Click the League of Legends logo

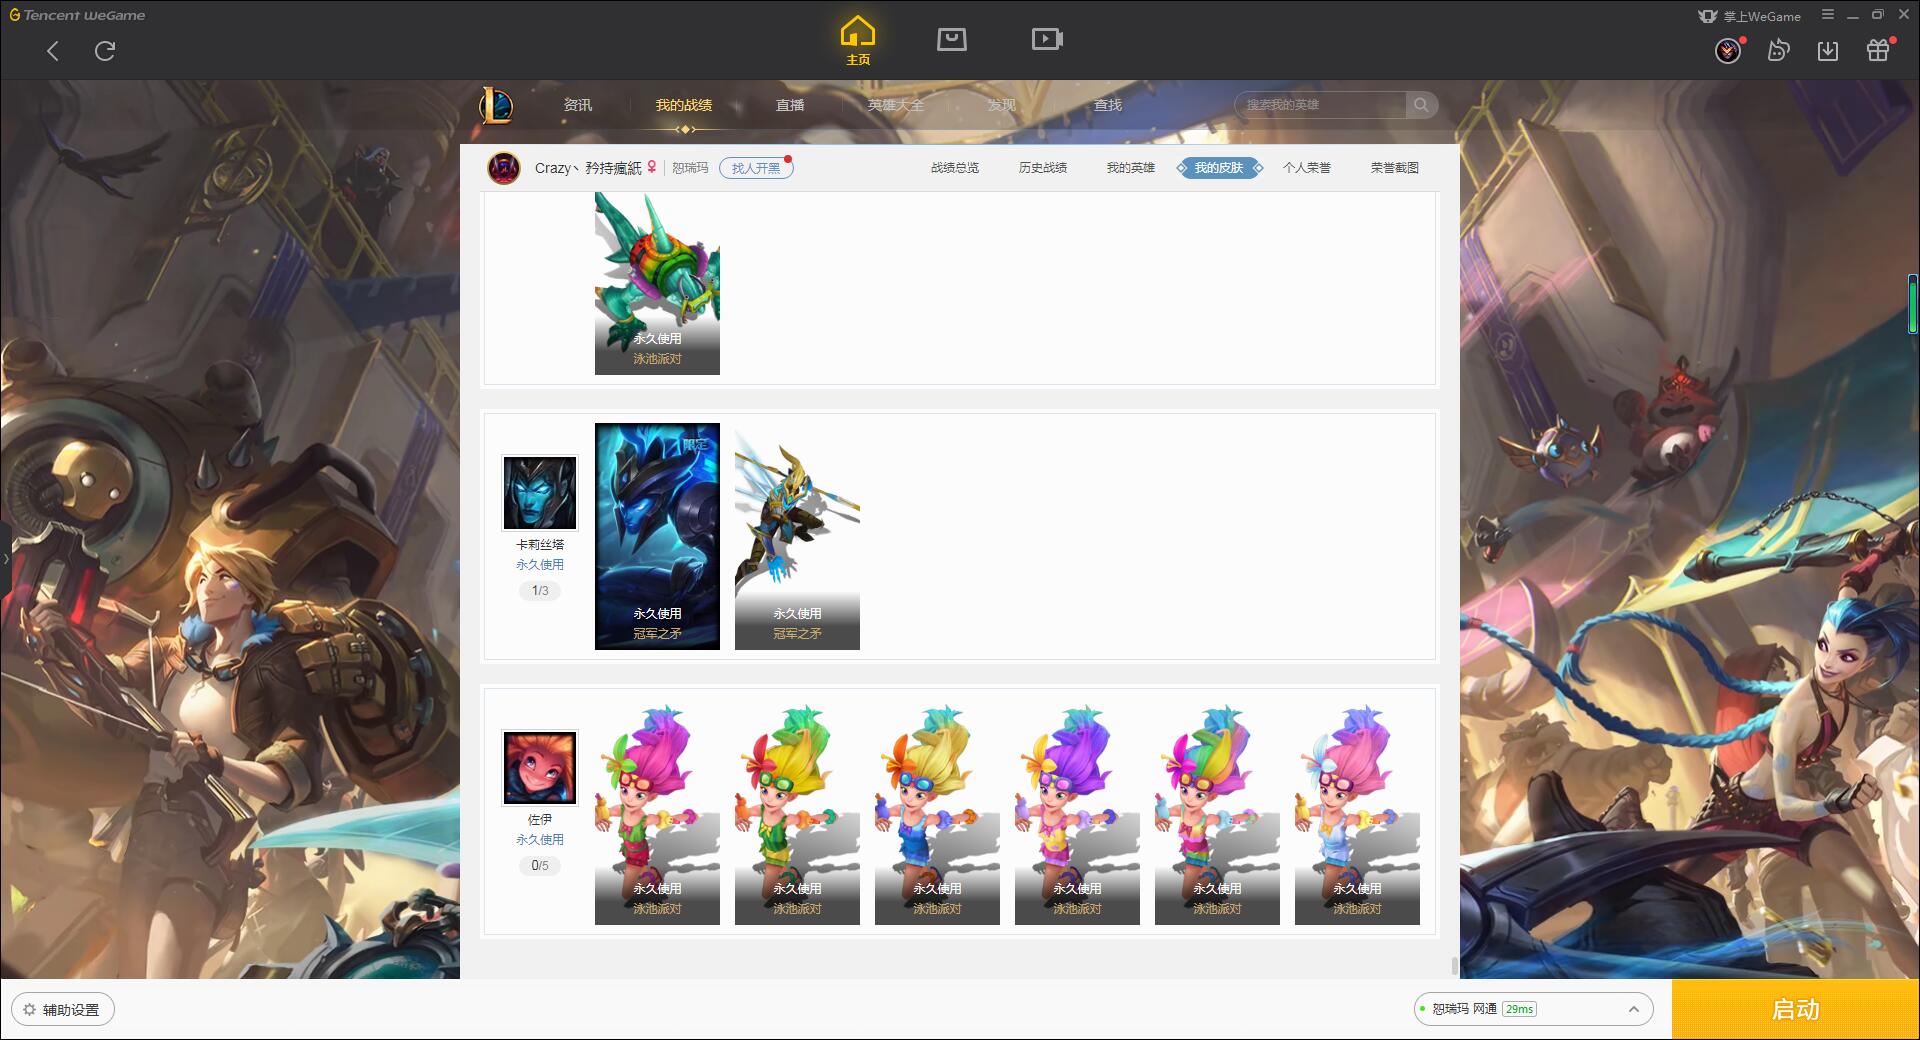click(496, 105)
